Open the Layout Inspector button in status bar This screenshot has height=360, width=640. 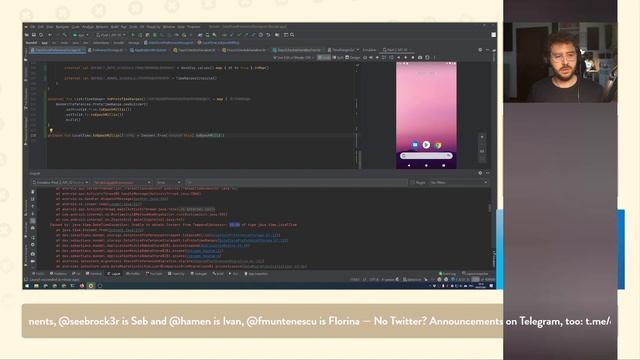pos(476,273)
